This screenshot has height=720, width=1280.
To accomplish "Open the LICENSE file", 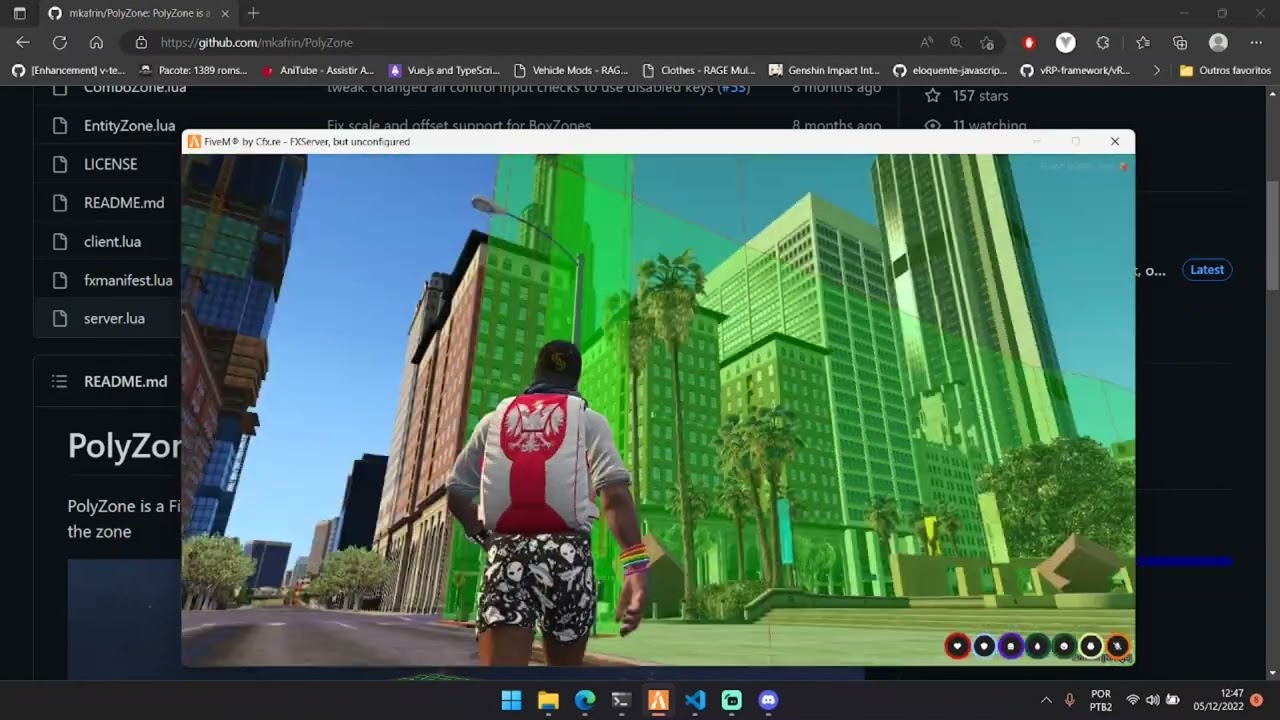I will click(110, 164).
